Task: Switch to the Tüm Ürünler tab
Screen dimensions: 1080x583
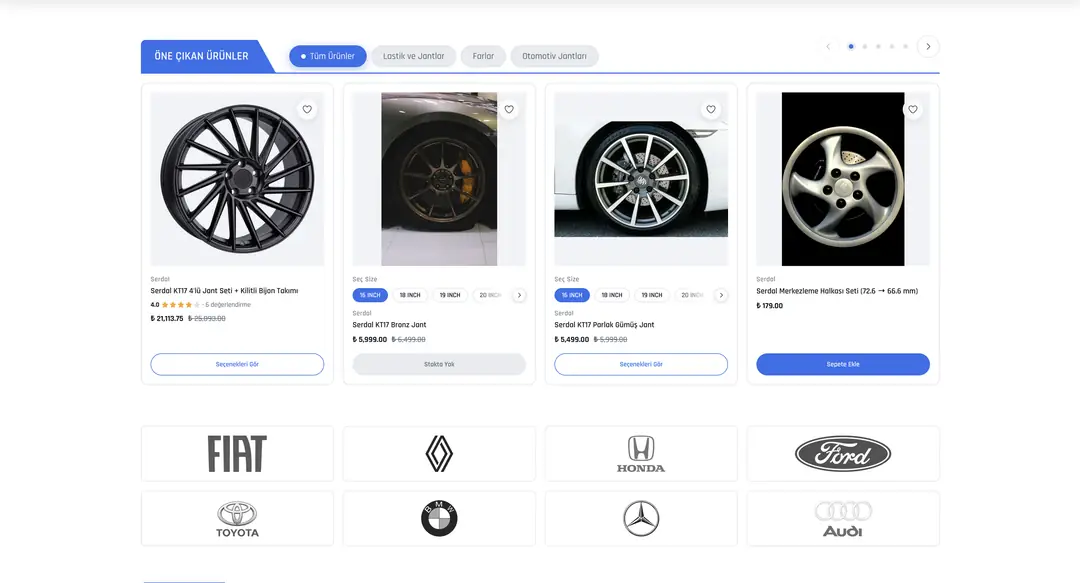Action: 328,56
